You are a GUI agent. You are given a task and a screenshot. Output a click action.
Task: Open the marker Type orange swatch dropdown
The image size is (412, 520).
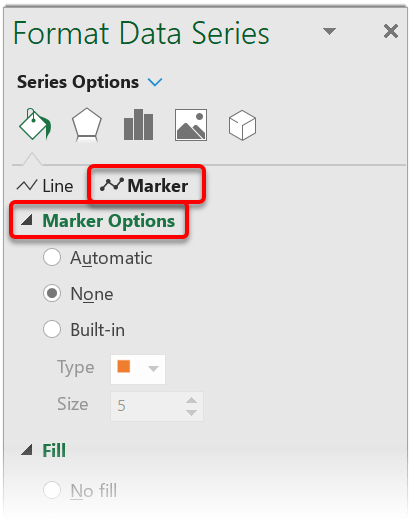coord(138,369)
